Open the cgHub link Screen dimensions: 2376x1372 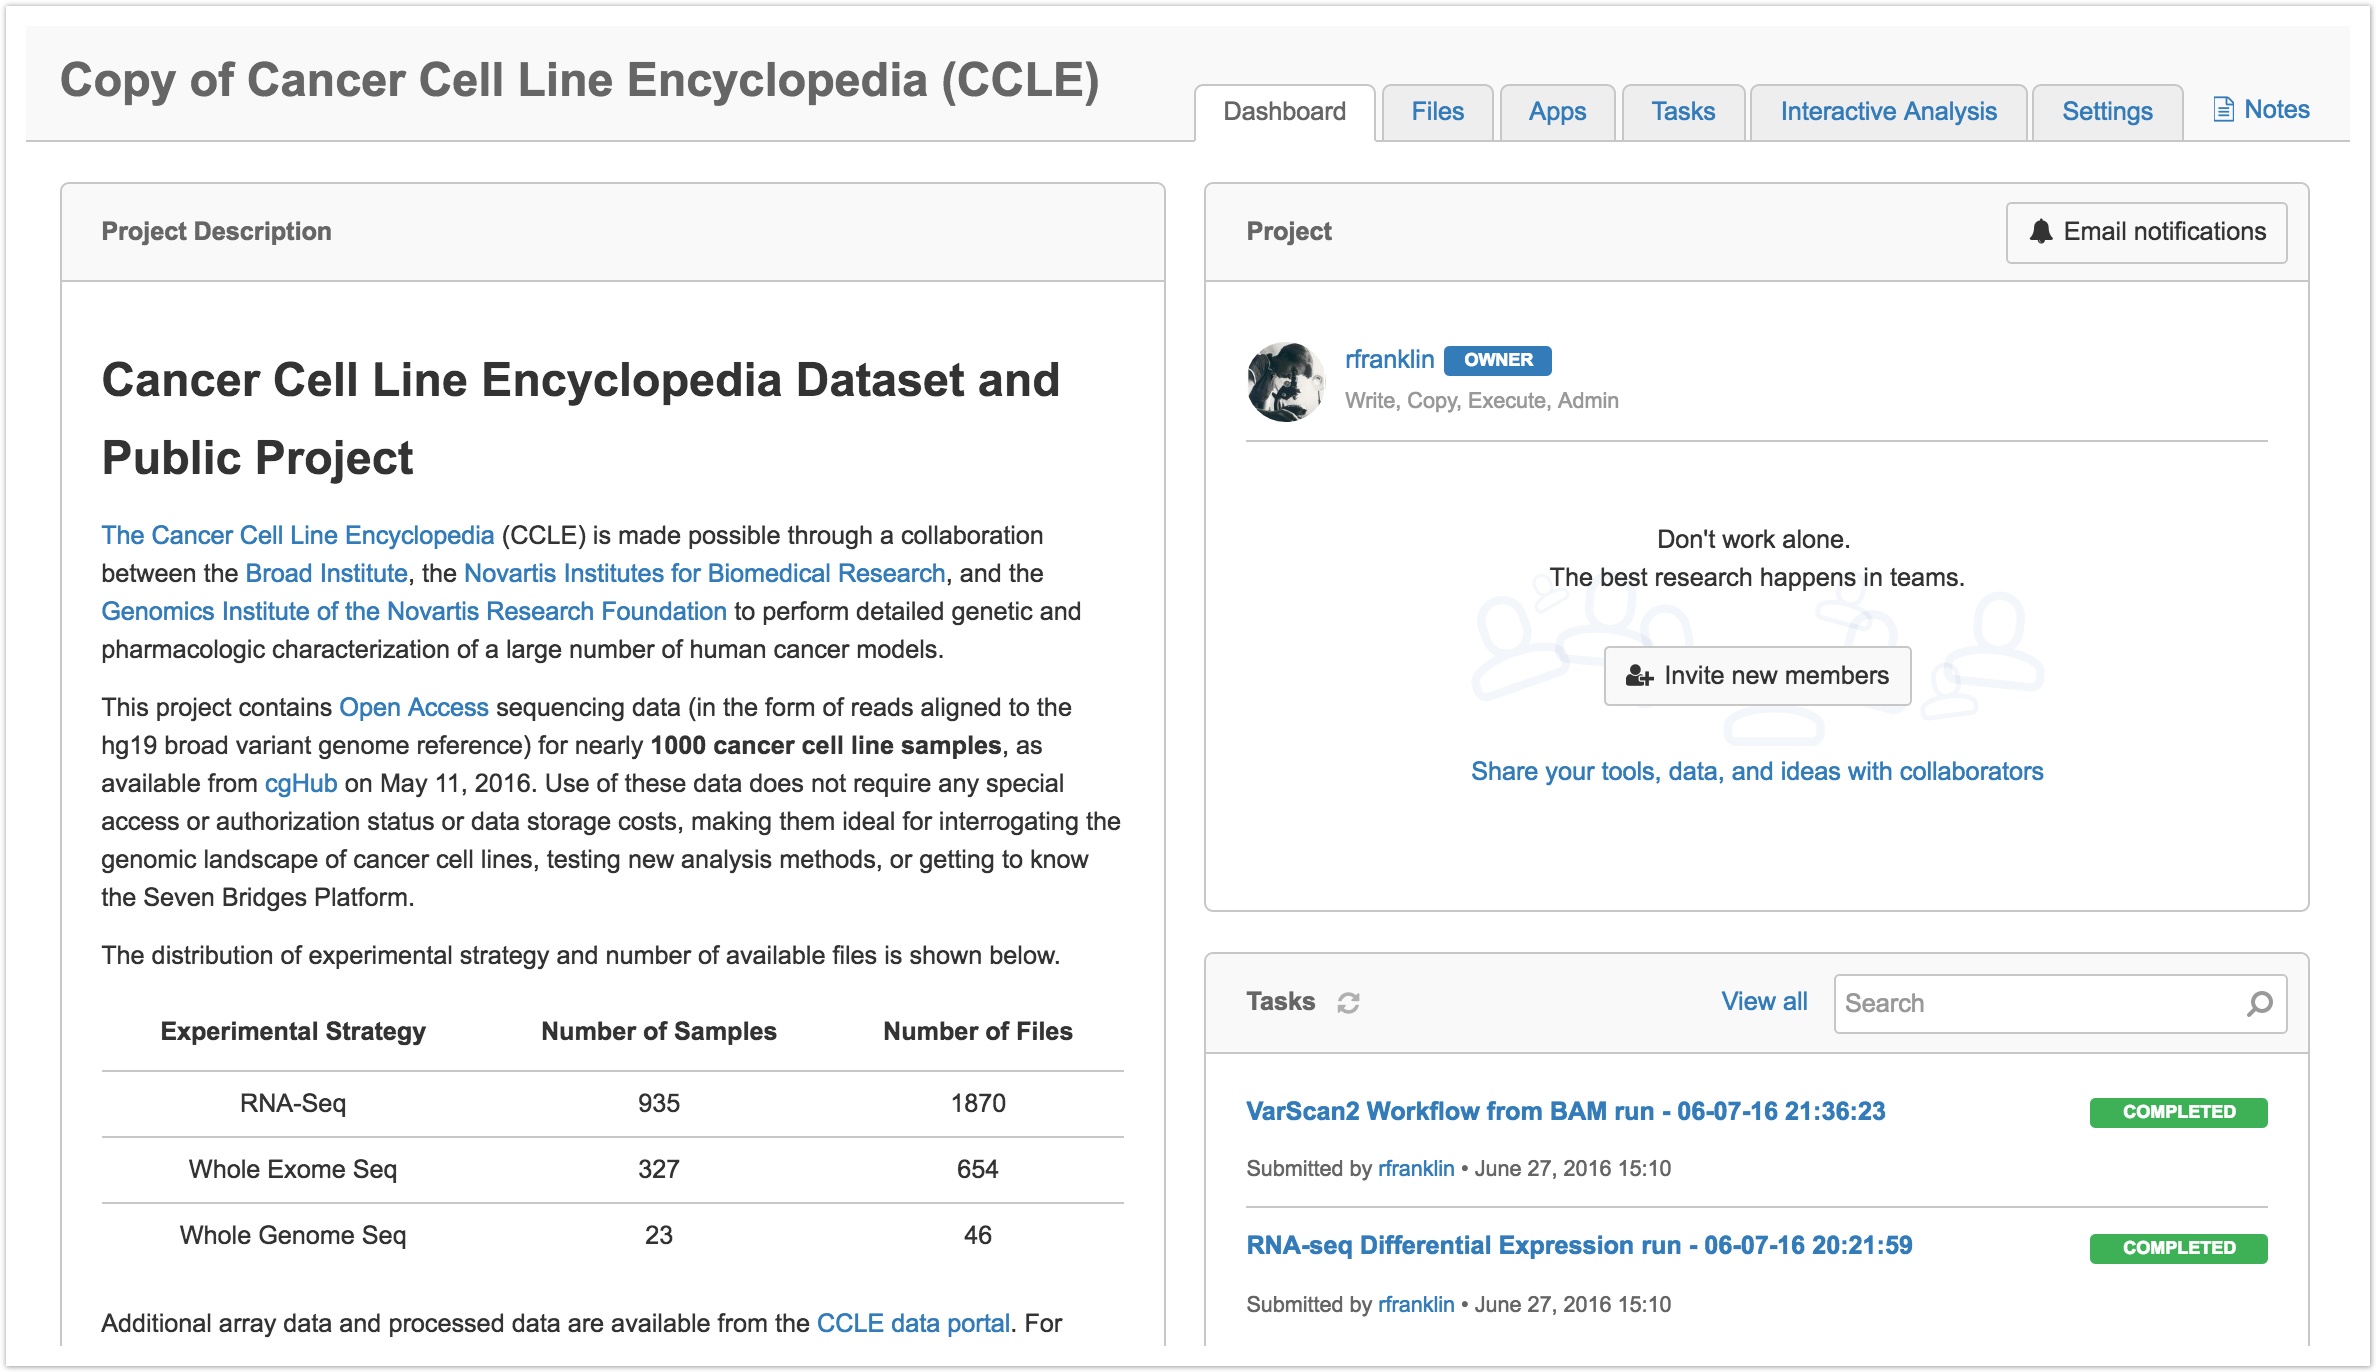tap(300, 784)
